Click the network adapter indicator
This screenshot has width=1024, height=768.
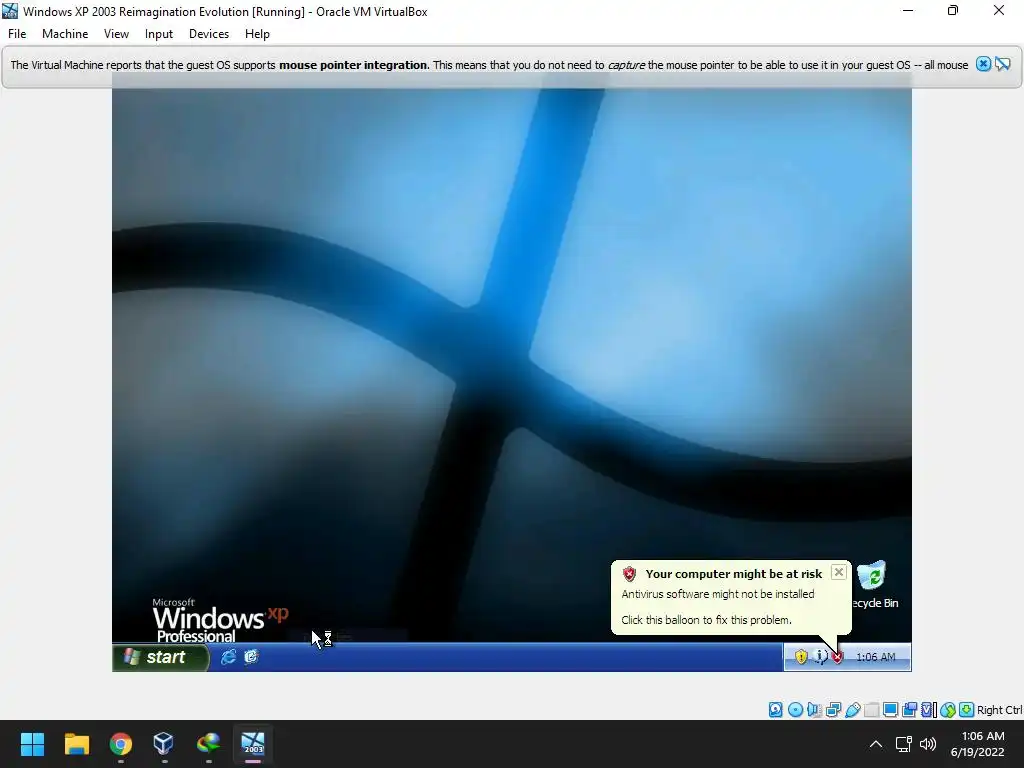coord(833,710)
